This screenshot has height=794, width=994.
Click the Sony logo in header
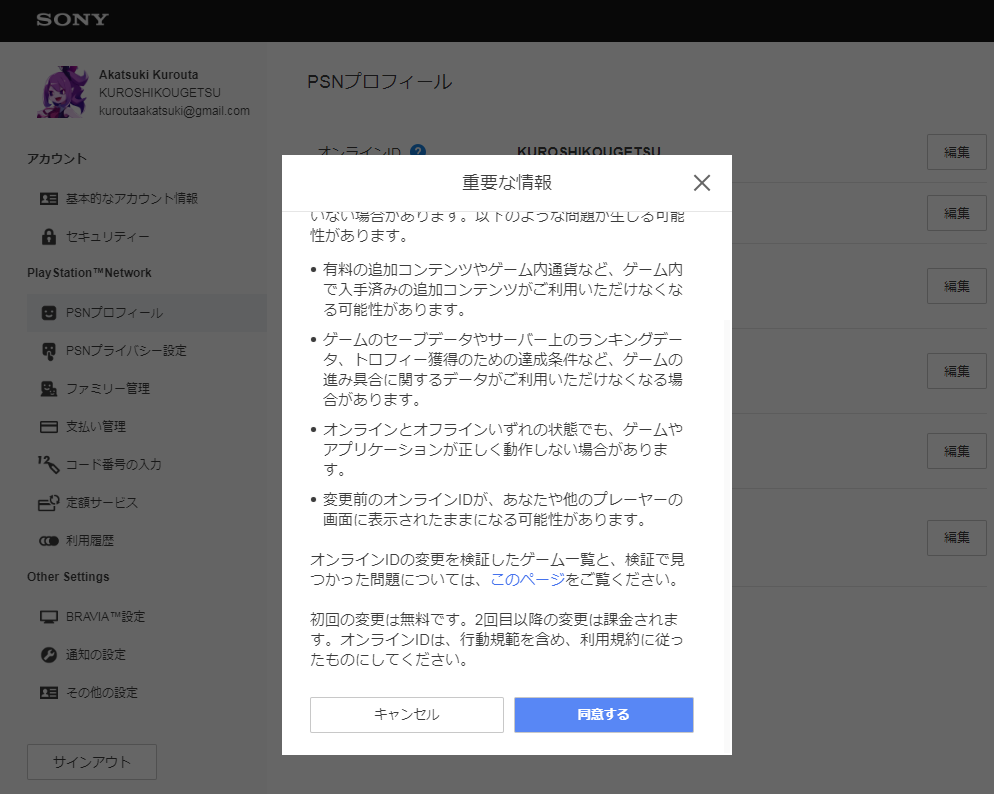tap(72, 20)
